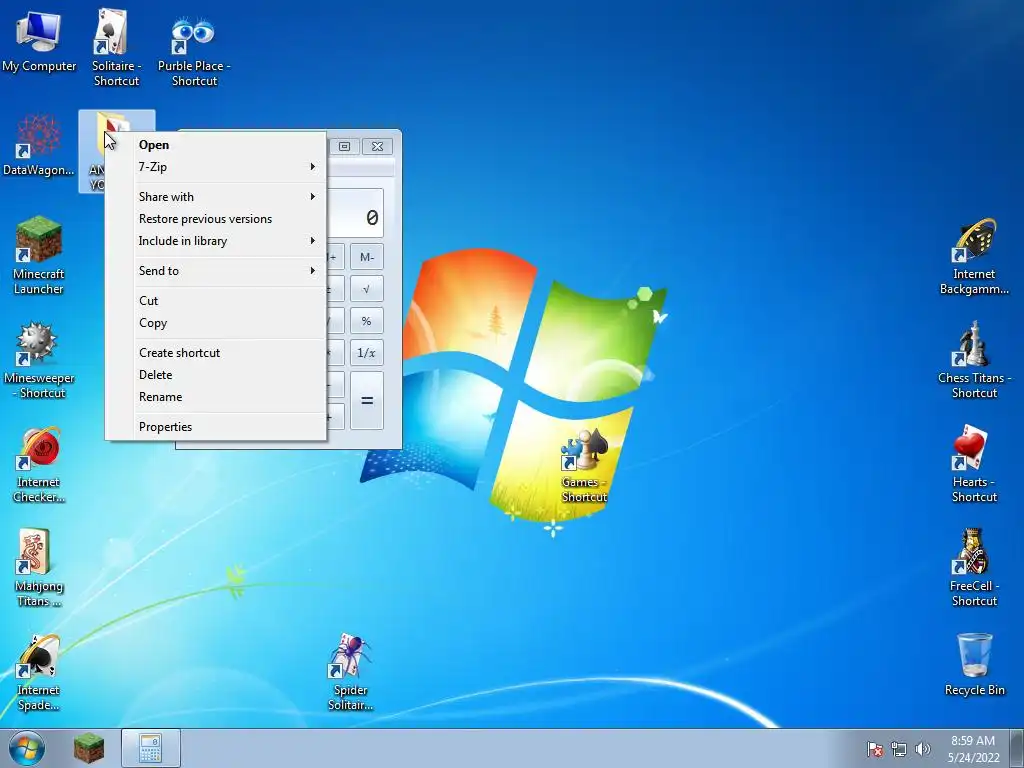Select the Spider Solitaire desktop icon
1024x768 pixels.
(x=350, y=672)
